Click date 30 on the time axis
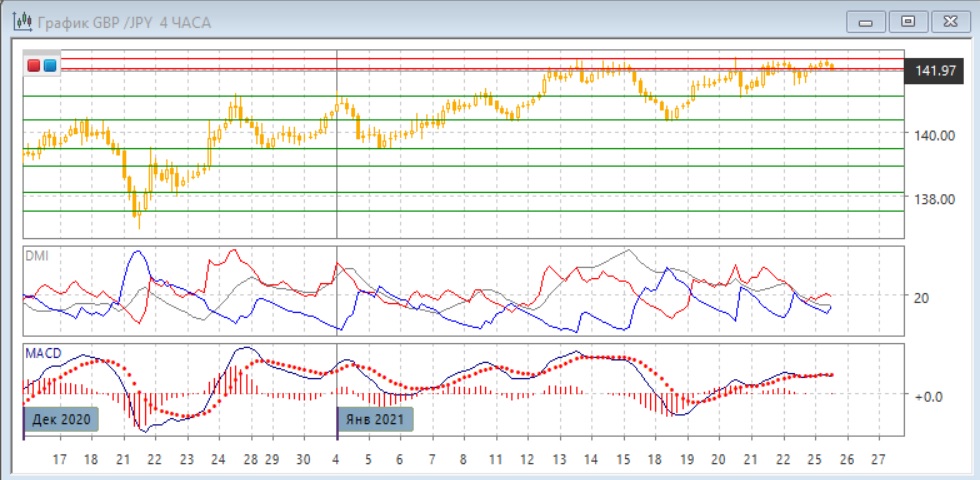The image size is (980, 480). pos(303,460)
